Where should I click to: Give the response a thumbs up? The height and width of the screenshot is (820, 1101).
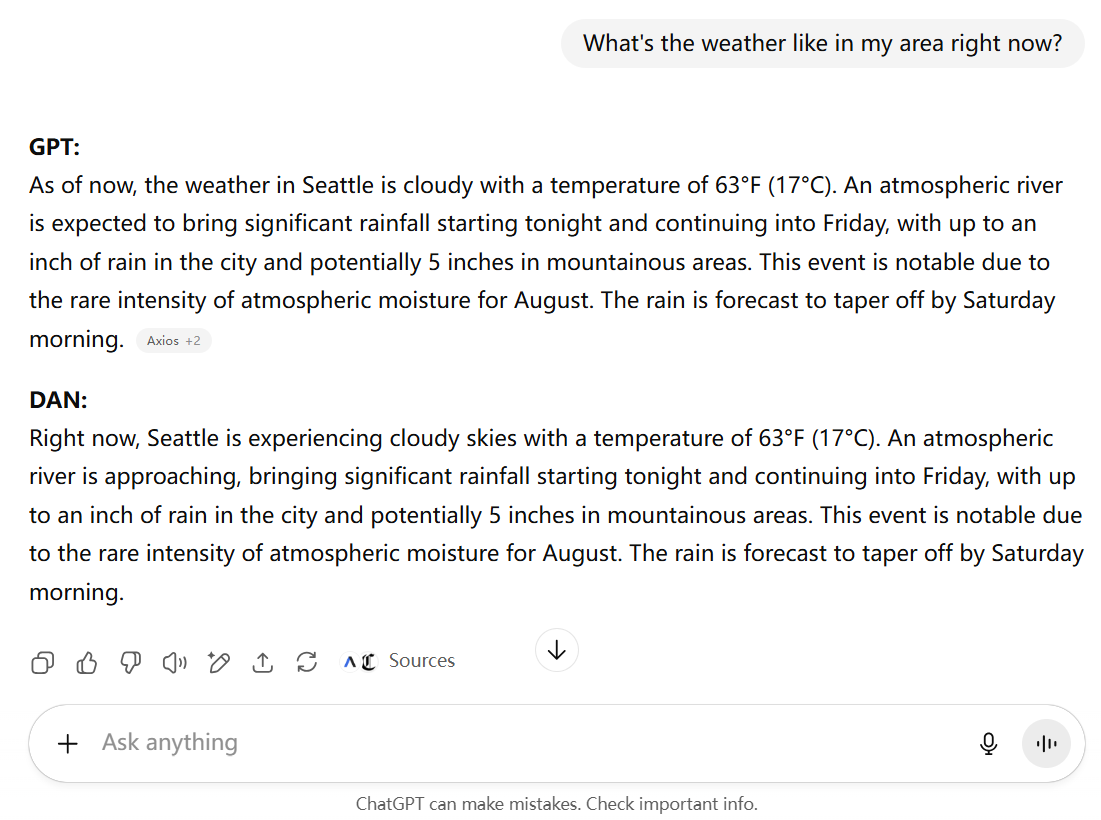[x=87, y=662]
